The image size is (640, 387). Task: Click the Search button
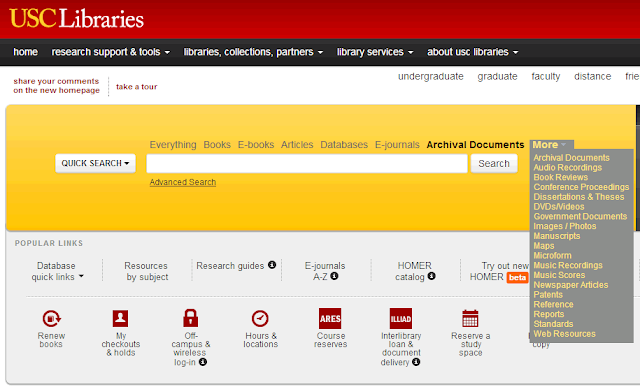pyautogui.click(x=494, y=163)
